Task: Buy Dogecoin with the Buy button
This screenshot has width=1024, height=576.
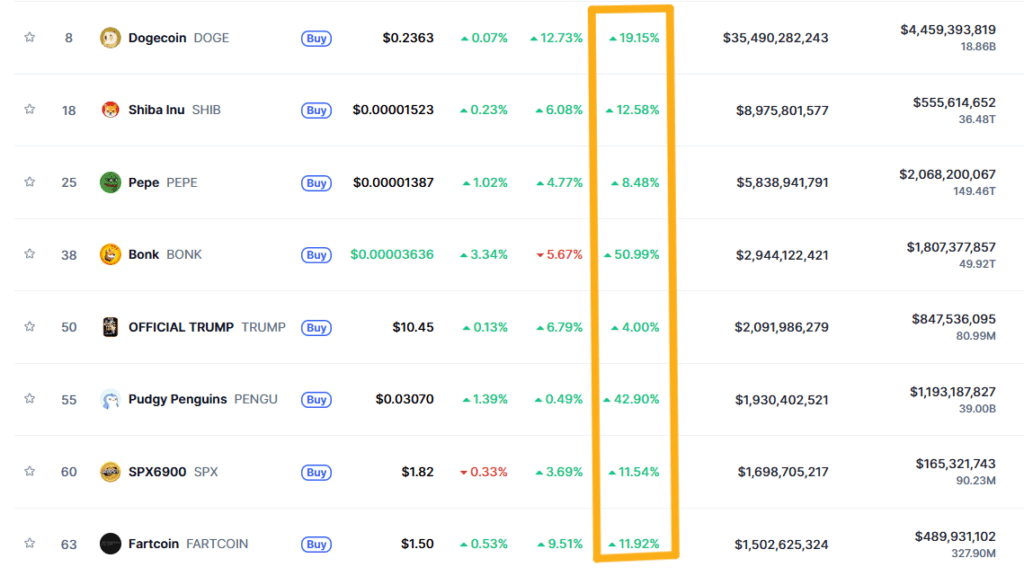Action: coord(316,39)
